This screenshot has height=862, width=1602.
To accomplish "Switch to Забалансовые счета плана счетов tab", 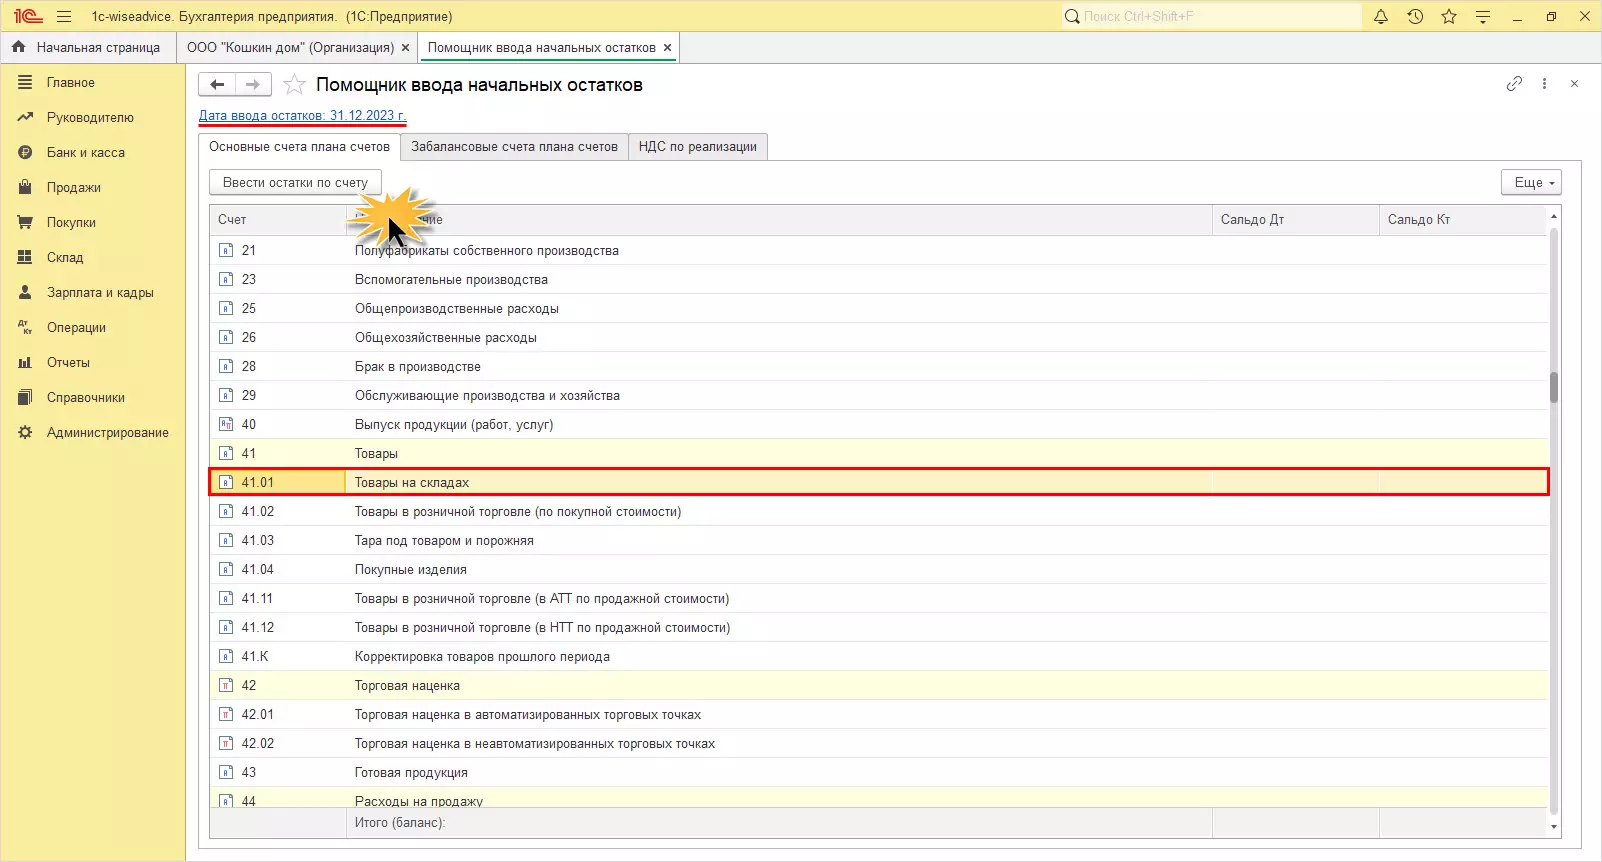I will coord(514,147).
